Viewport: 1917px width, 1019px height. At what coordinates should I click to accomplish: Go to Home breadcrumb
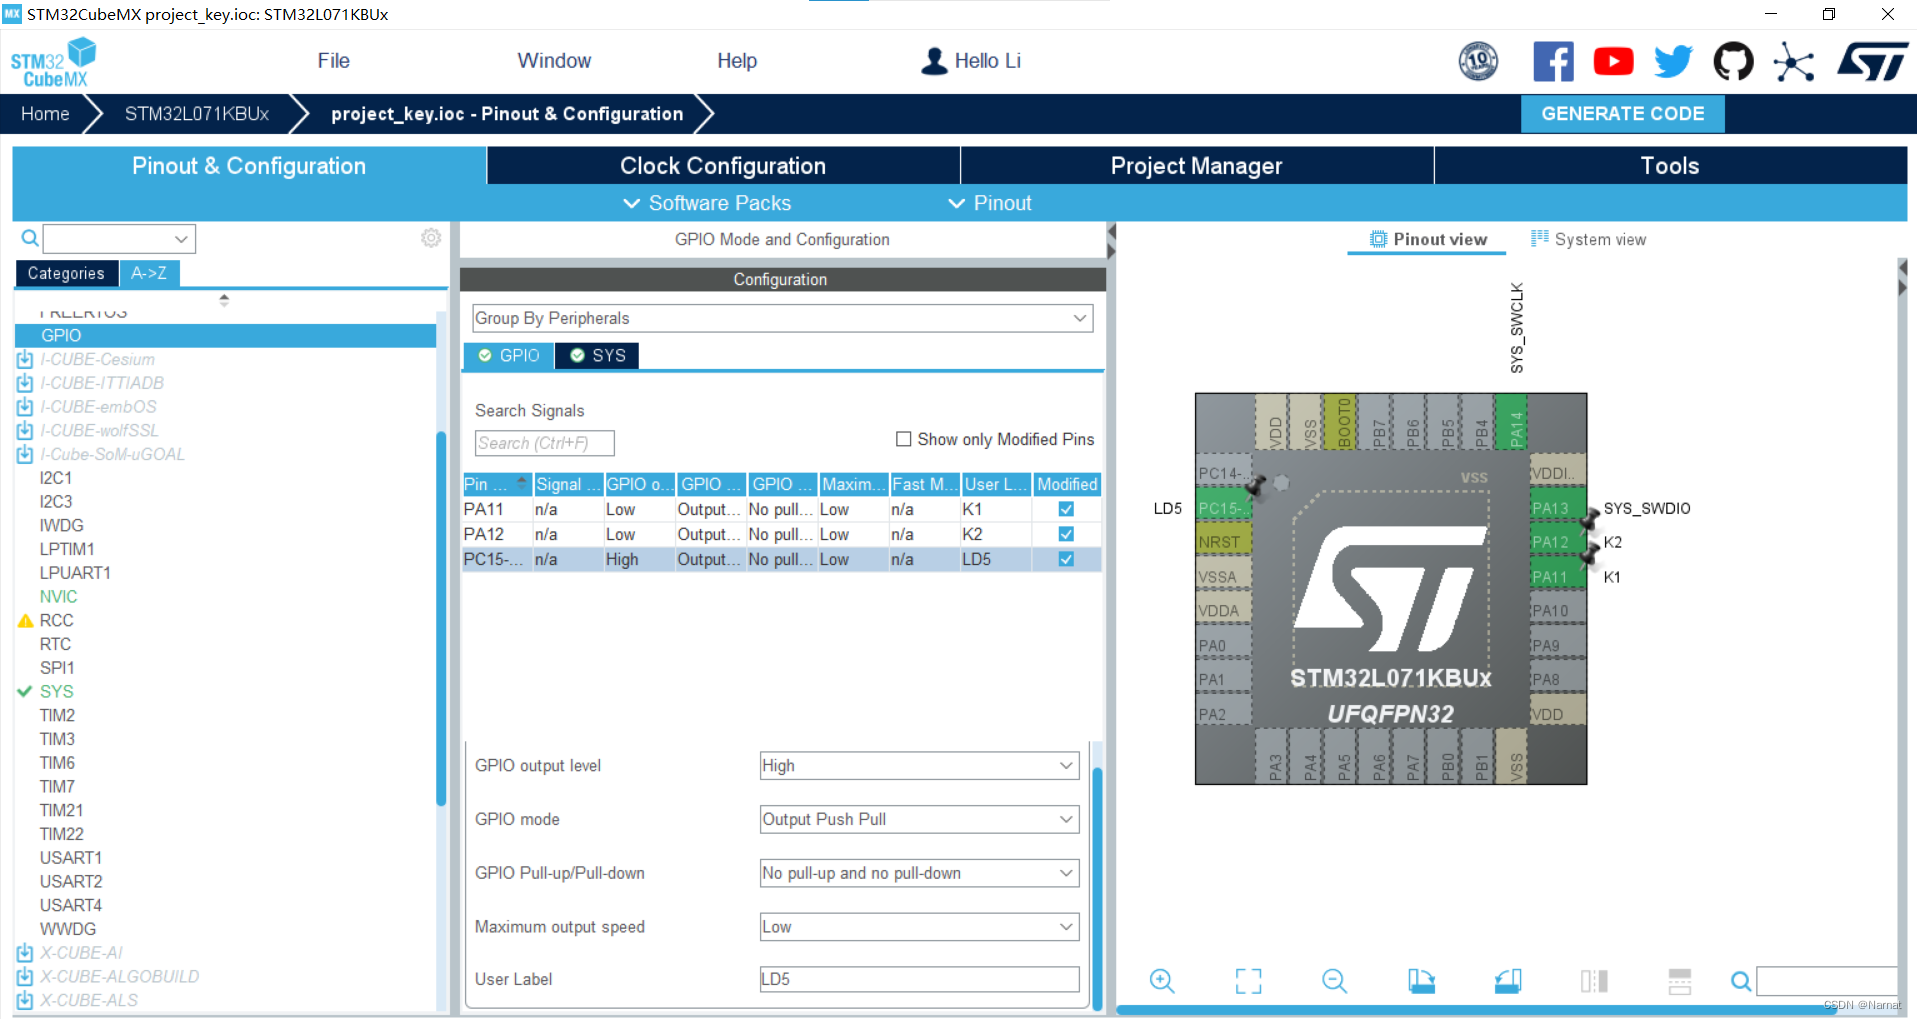45,114
